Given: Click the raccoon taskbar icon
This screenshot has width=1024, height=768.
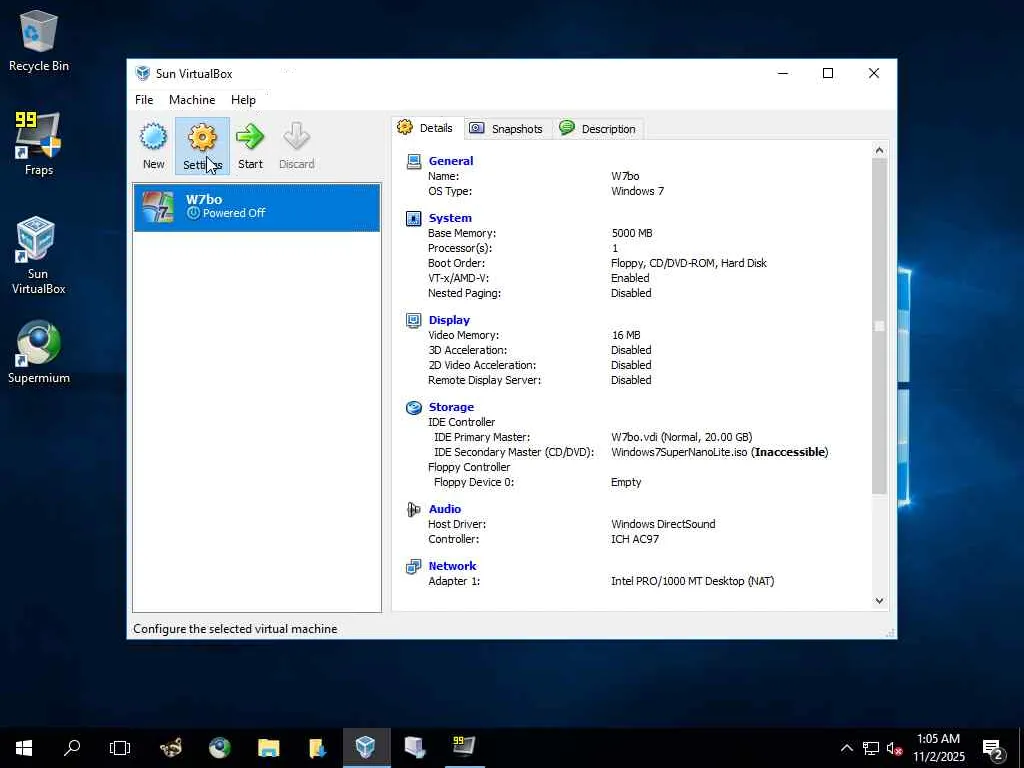Looking at the screenshot, I should [x=171, y=748].
